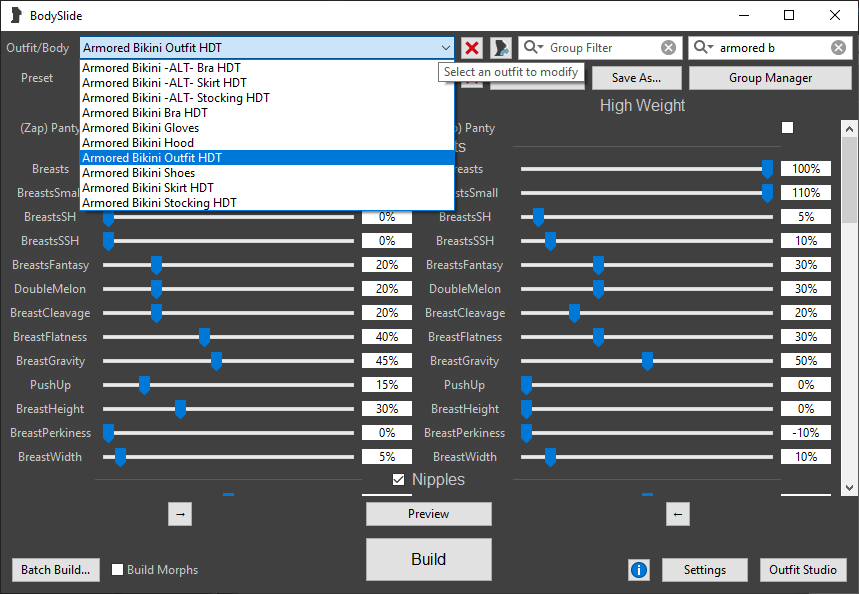Click scrollbar up arrow in slider panel
The height and width of the screenshot is (594, 859).
[x=849, y=129]
